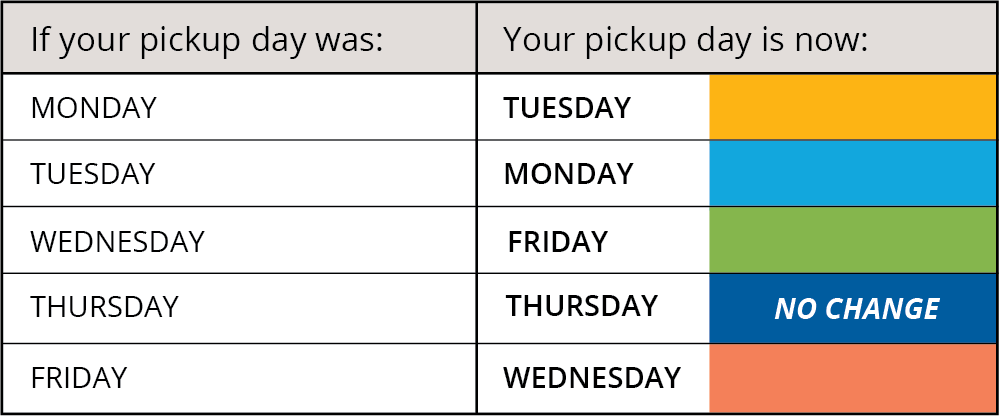Click the NO CHANGE dark blue block

click(x=852, y=308)
